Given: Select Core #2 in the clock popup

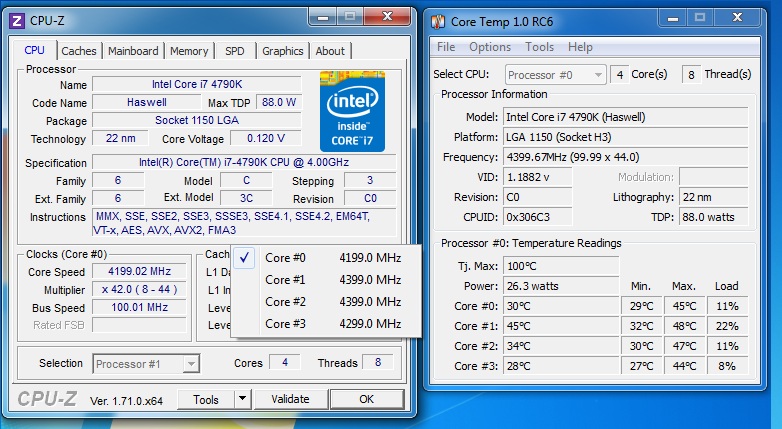Looking at the screenshot, I should coord(327,302).
